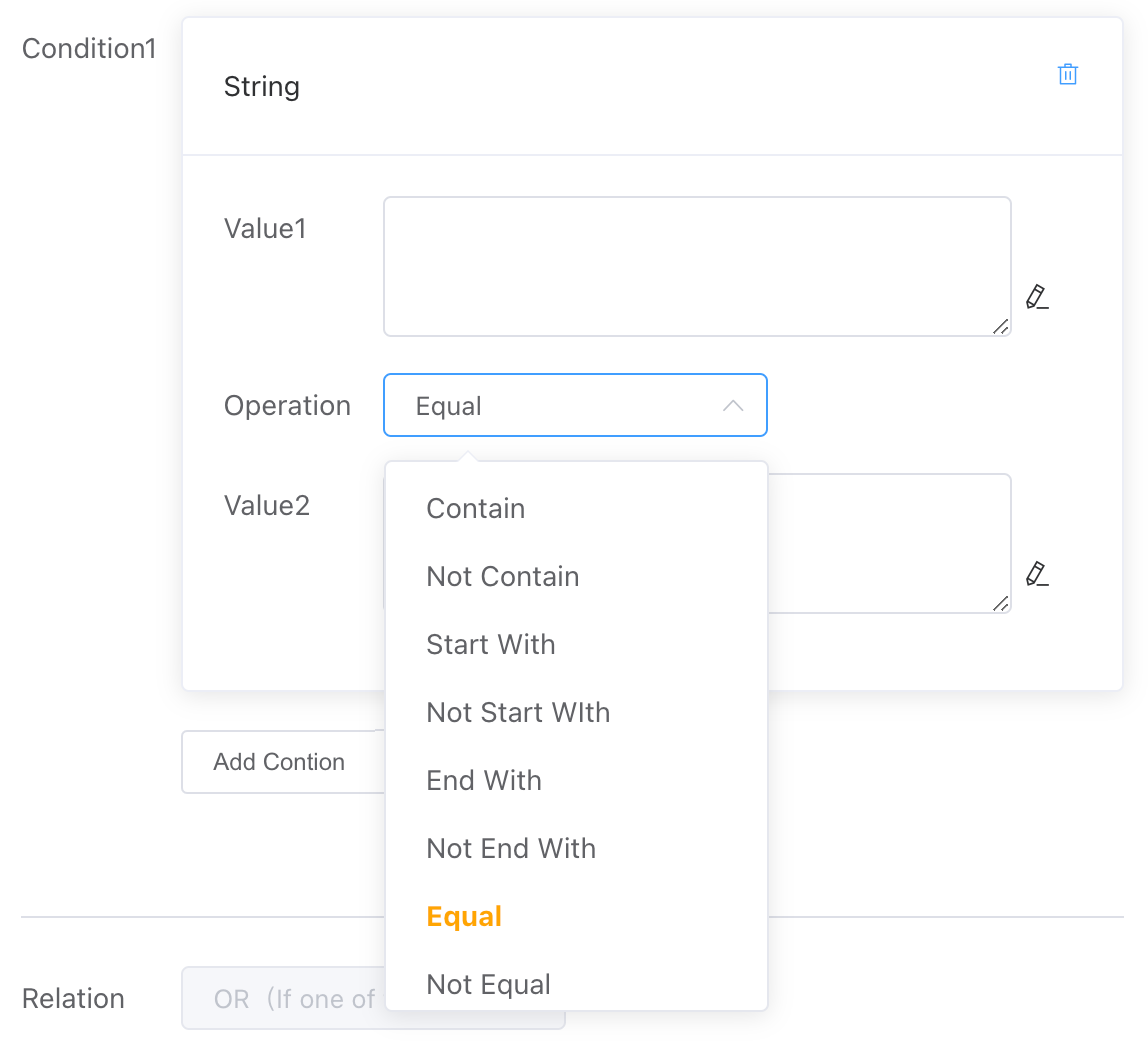Select Not Start With option

tap(517, 713)
